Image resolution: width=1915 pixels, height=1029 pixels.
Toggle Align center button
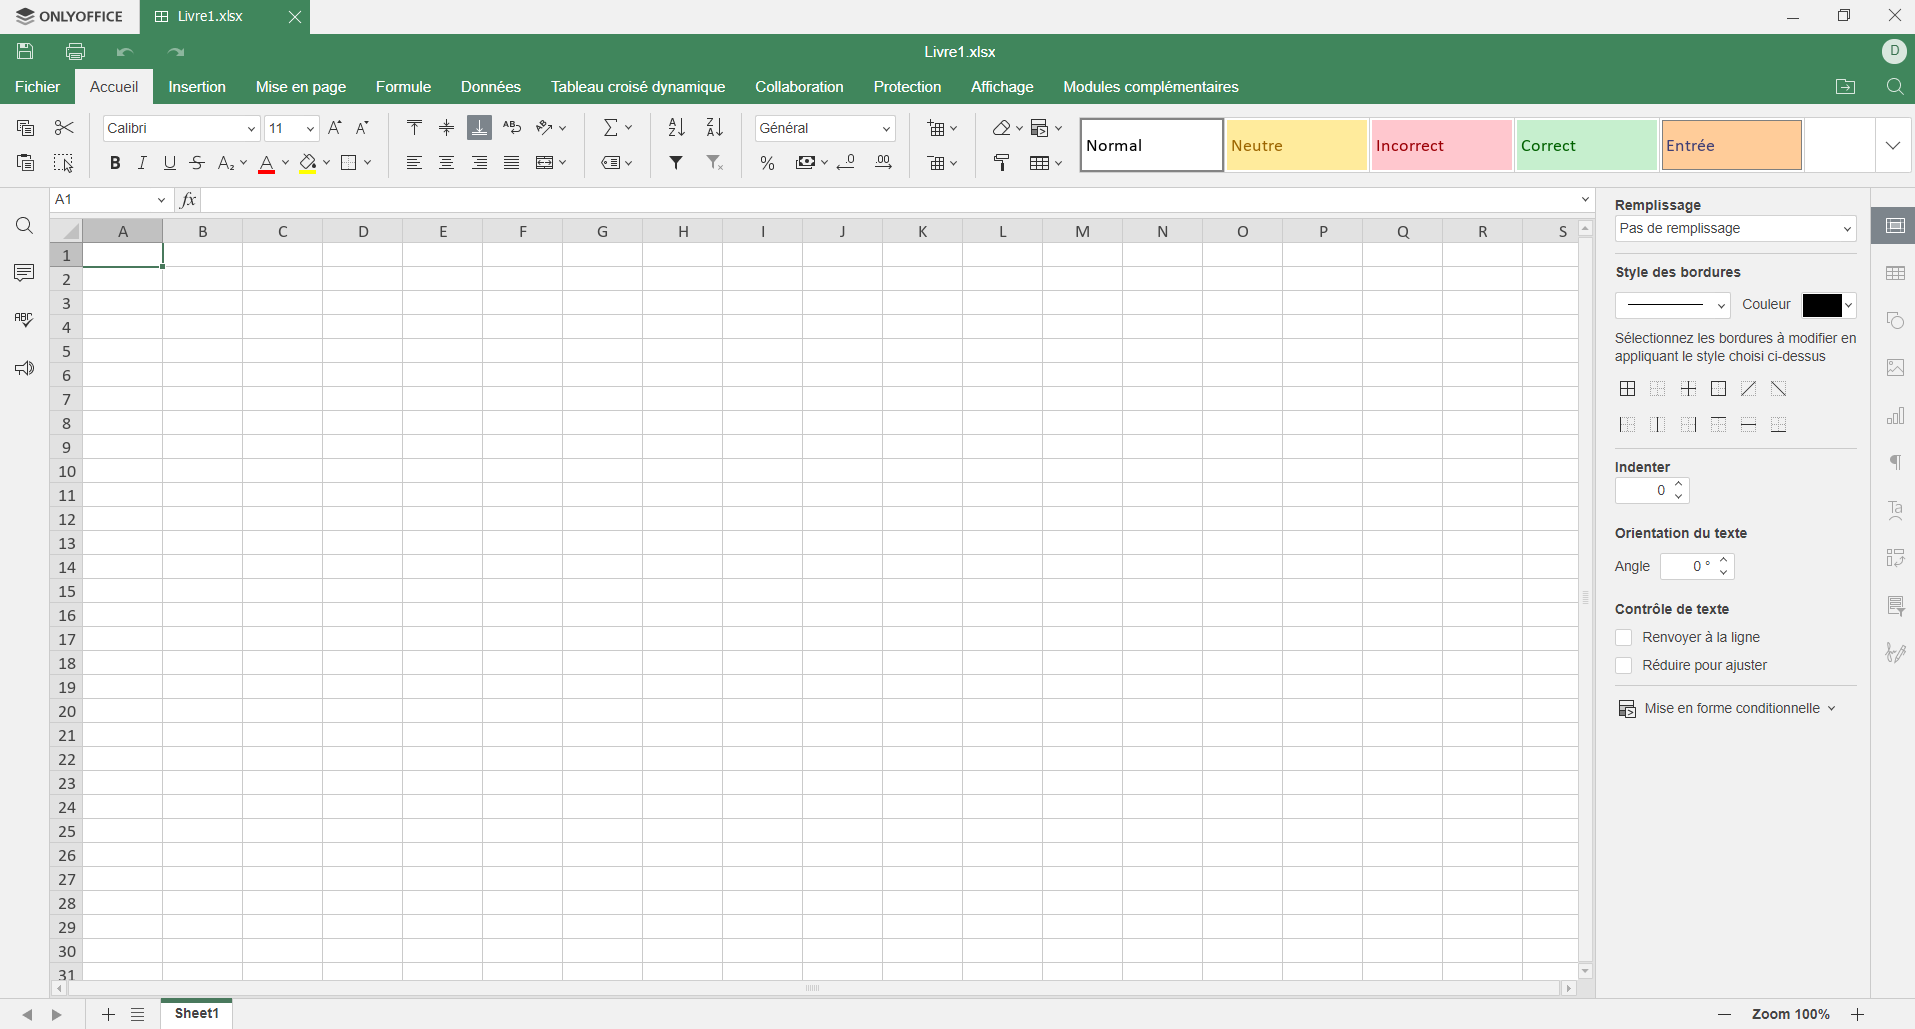coord(447,163)
